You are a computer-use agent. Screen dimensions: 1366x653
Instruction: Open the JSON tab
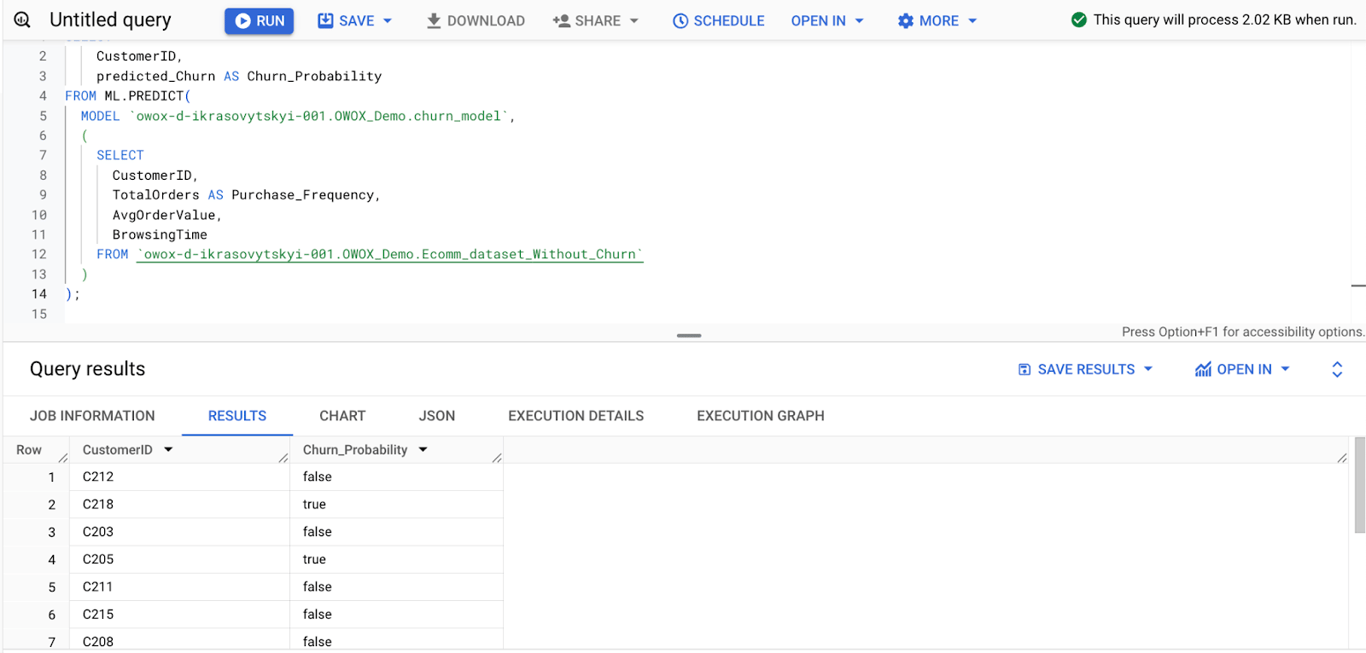(x=437, y=416)
